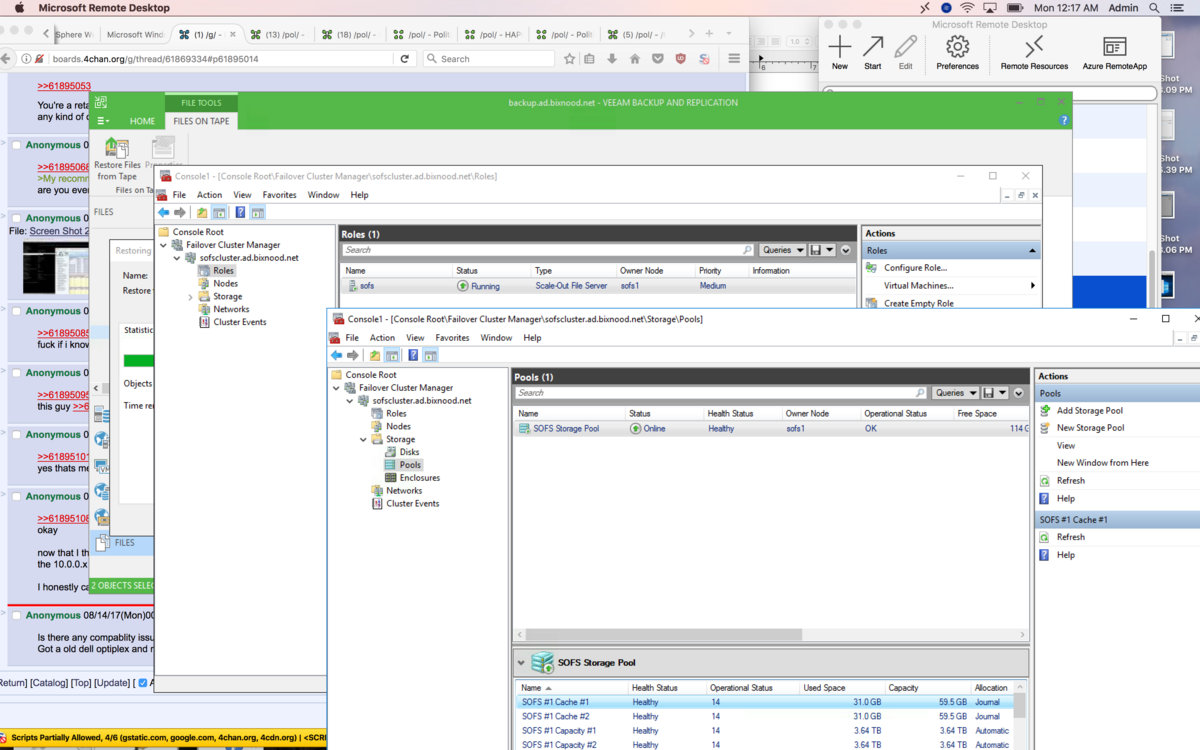Screen dimensions: 1200x750
Task: Click Back arrow in front Console1 toolbar
Action: click(337, 355)
